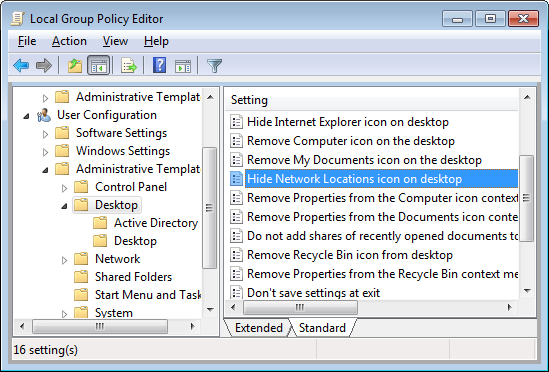
Task: Switch to the Extended tab
Action: (258, 328)
